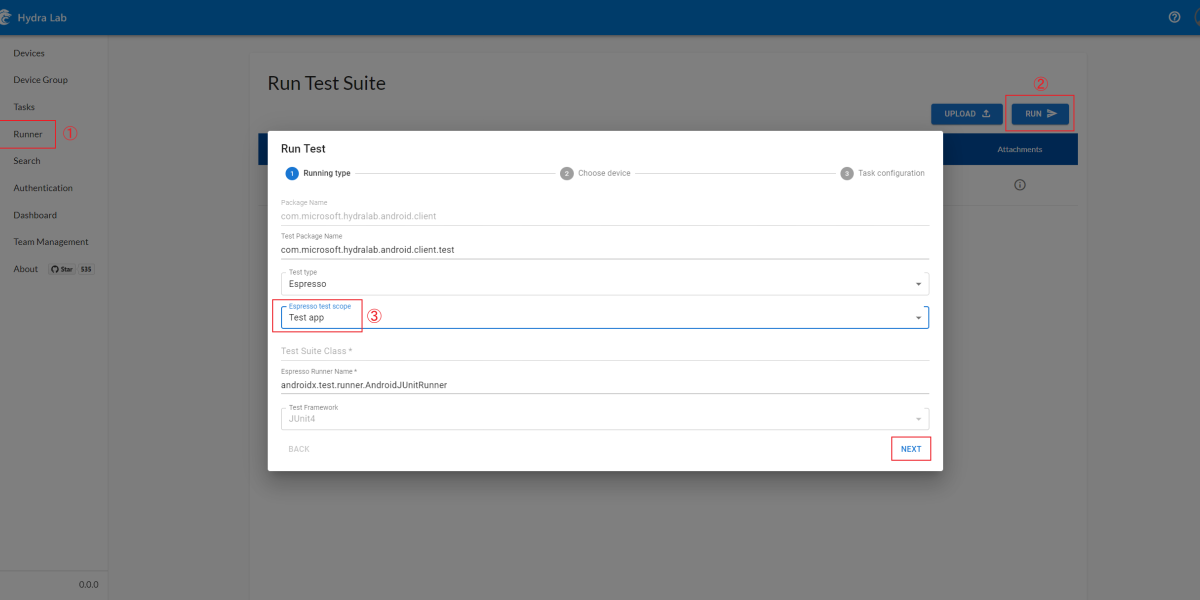Click the step 2 Choose device circle
The height and width of the screenshot is (600, 1200).
point(567,173)
